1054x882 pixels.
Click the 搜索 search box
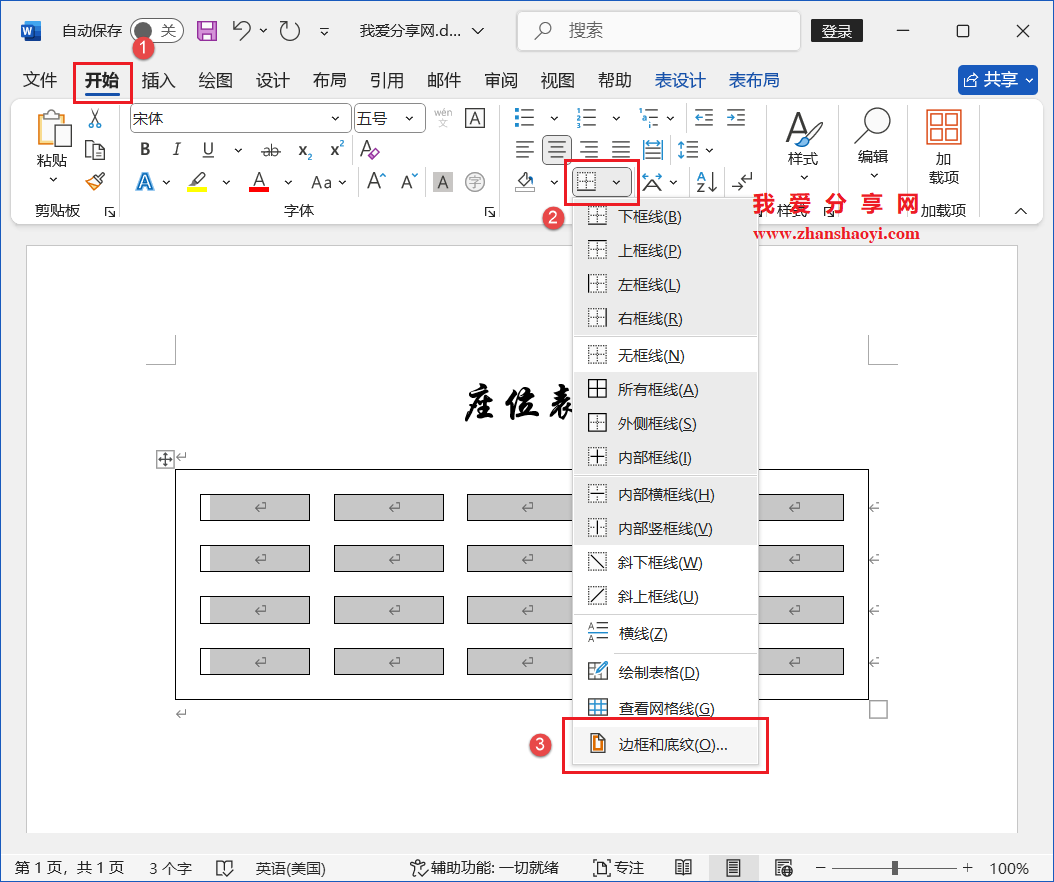tap(659, 31)
